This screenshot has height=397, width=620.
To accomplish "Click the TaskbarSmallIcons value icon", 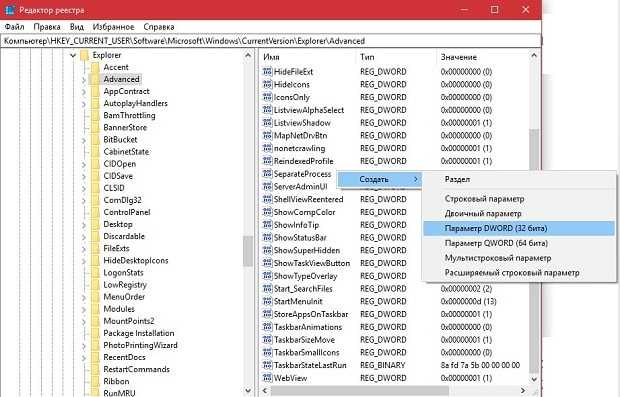I will coord(267,352).
